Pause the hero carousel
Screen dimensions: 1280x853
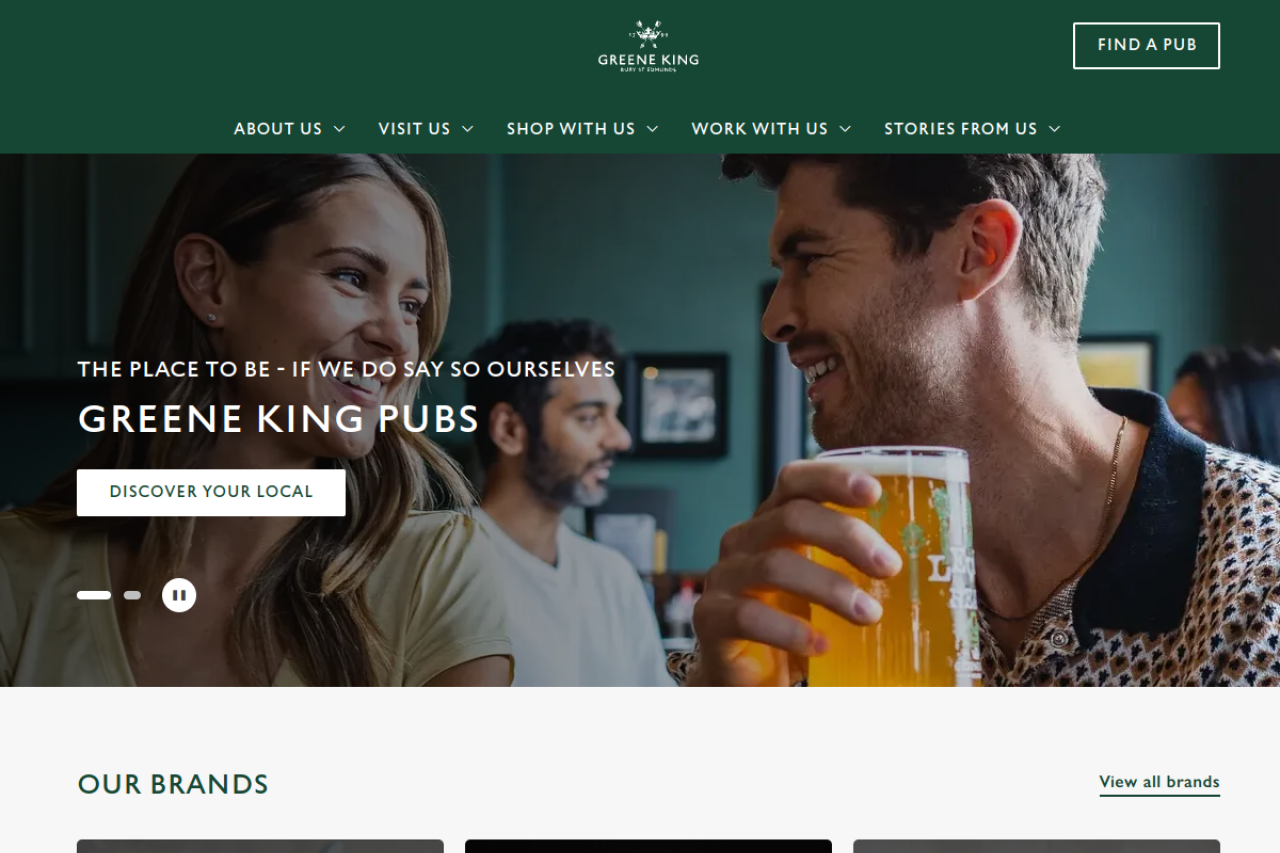(x=179, y=595)
